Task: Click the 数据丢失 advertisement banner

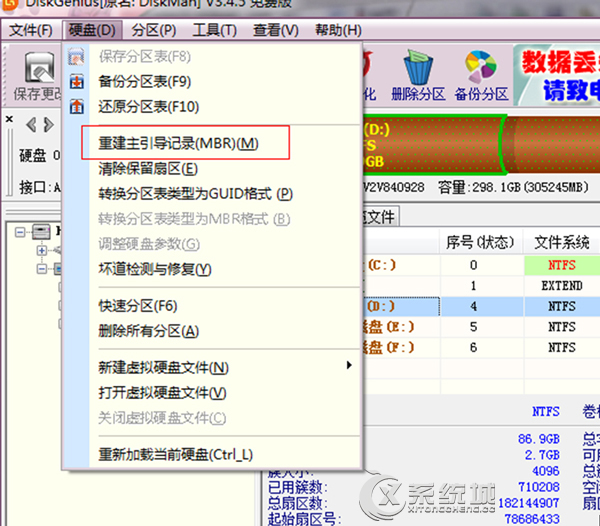Action: click(557, 75)
